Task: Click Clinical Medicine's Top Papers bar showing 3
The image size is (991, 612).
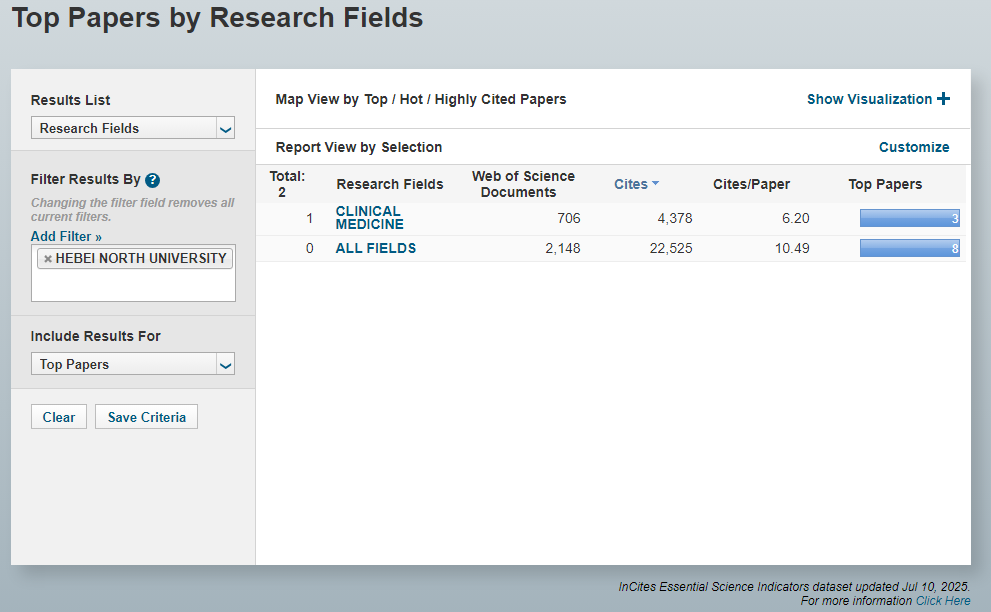Action: pos(909,218)
